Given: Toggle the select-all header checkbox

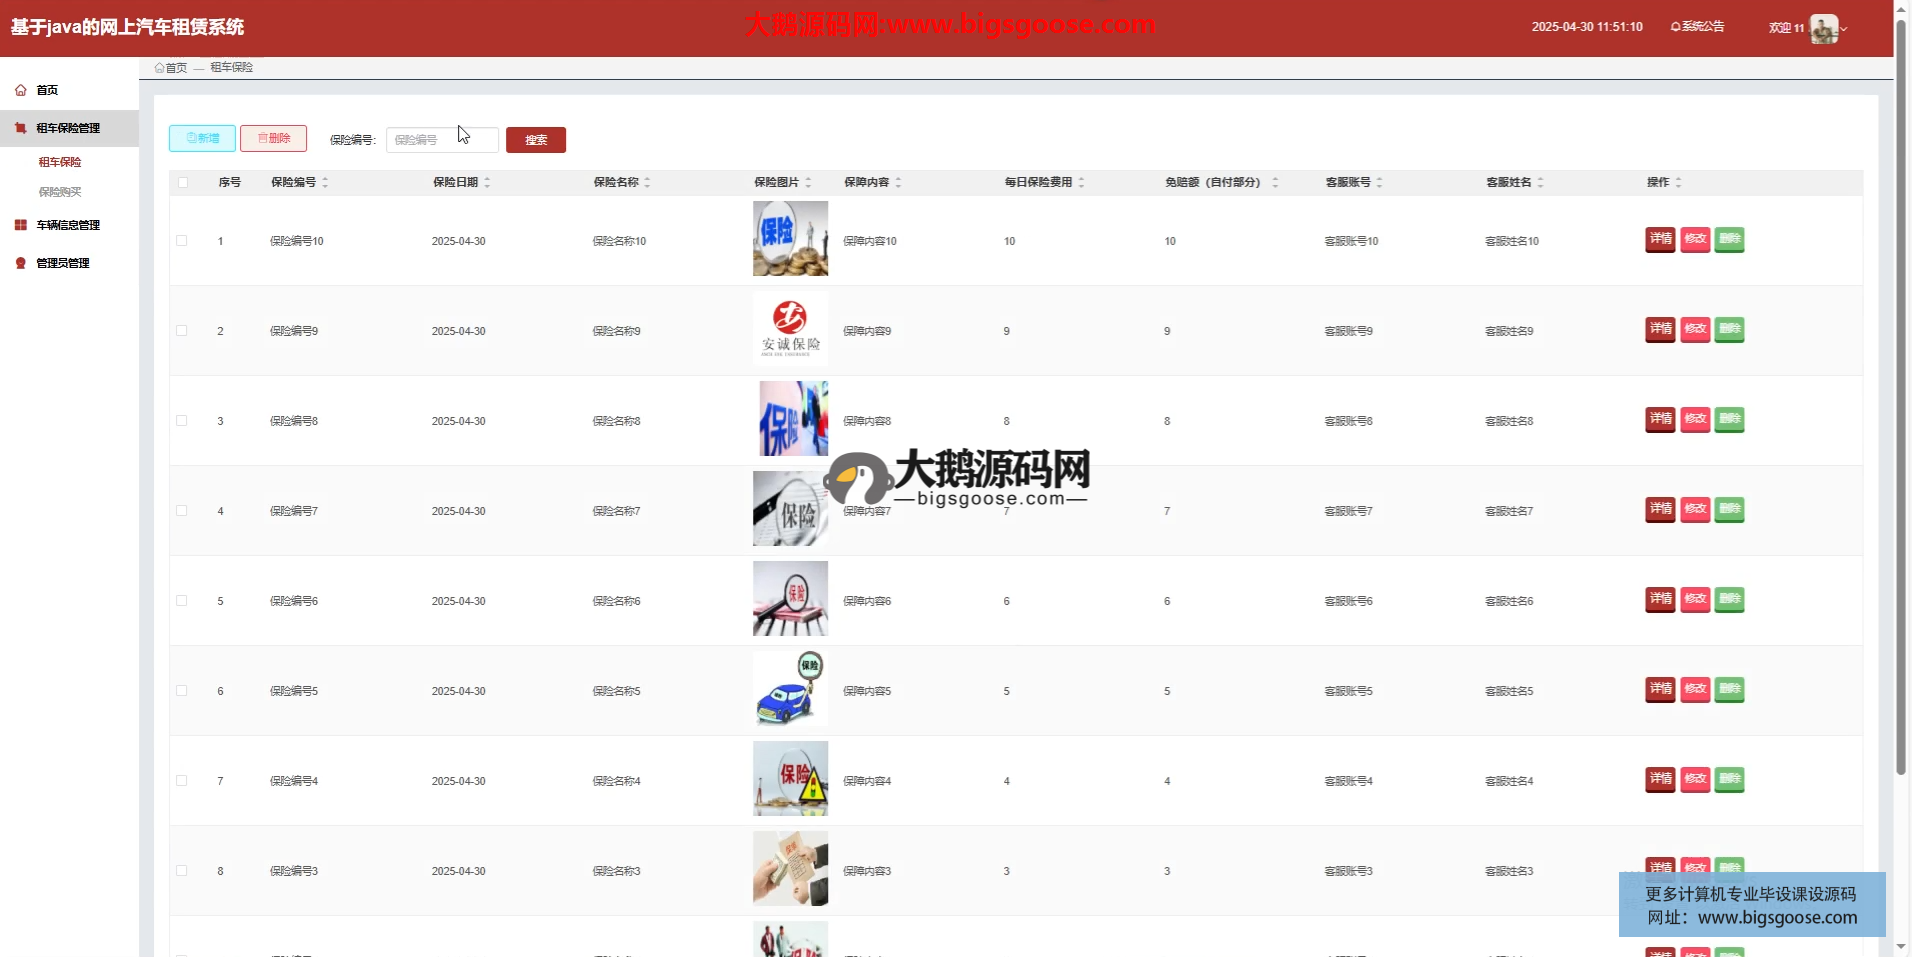Looking at the screenshot, I should 183,182.
